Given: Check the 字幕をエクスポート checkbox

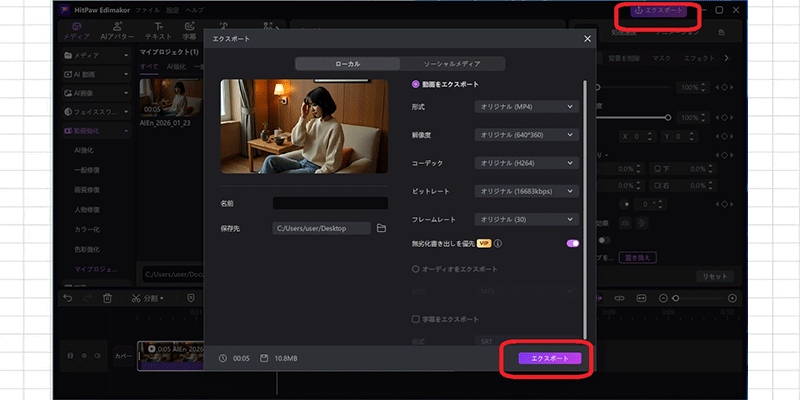Looking at the screenshot, I should [415, 319].
